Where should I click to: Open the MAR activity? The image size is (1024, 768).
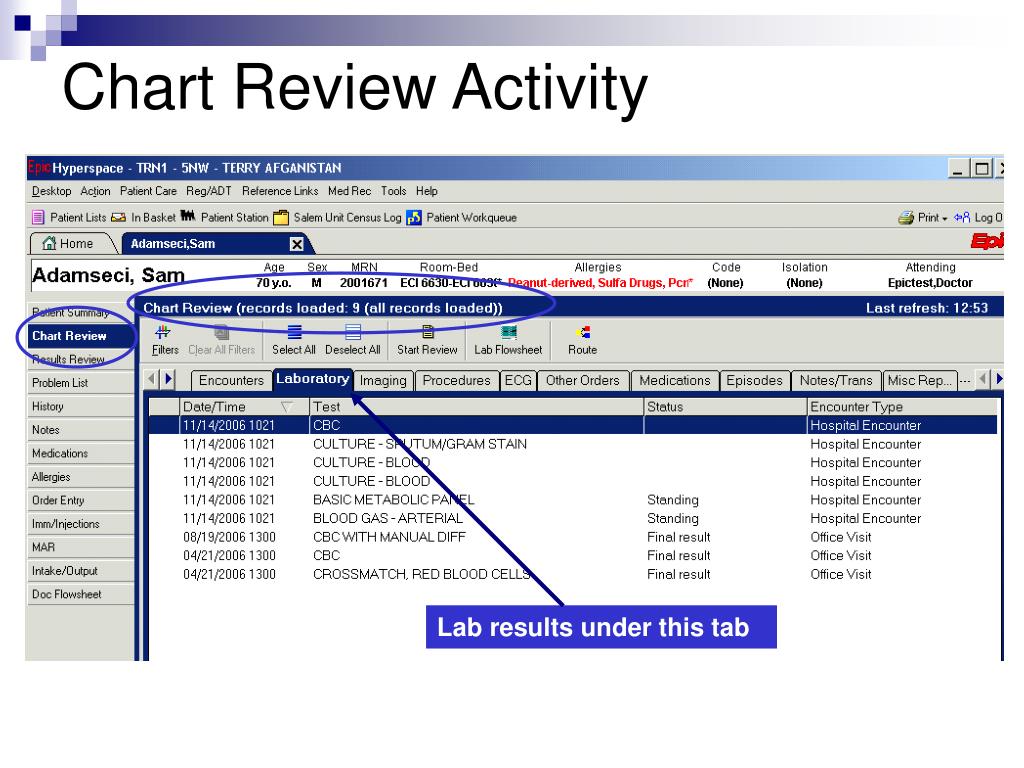click(80, 547)
